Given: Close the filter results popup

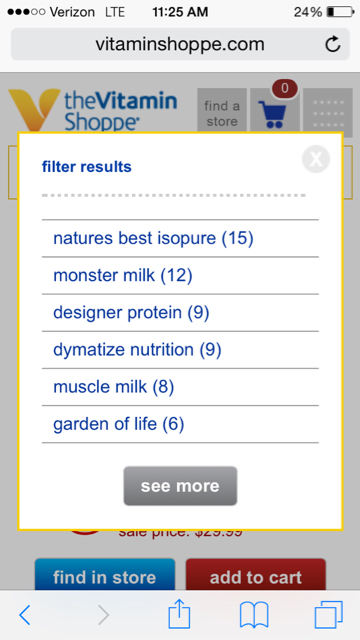Looking at the screenshot, I should click(x=316, y=159).
